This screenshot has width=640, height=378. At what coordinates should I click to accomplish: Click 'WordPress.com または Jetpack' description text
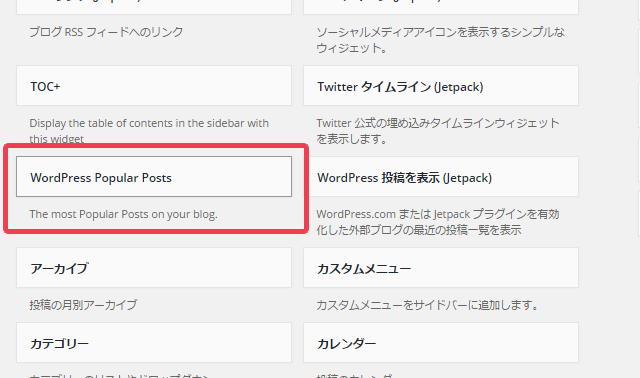pos(438,222)
